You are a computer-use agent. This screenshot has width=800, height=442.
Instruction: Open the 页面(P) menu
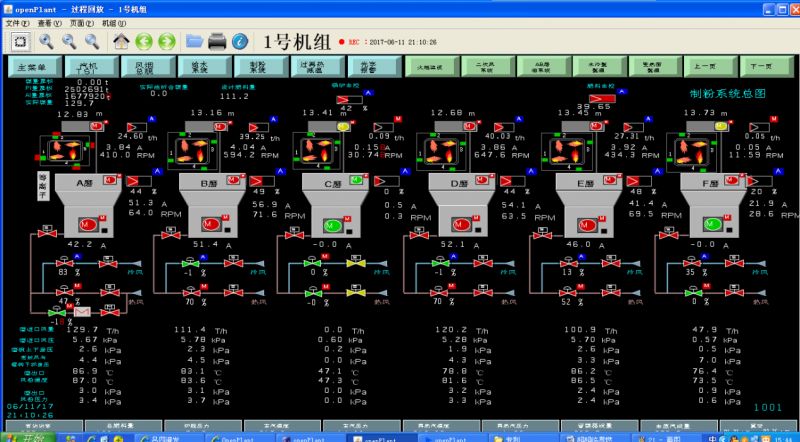click(83, 22)
